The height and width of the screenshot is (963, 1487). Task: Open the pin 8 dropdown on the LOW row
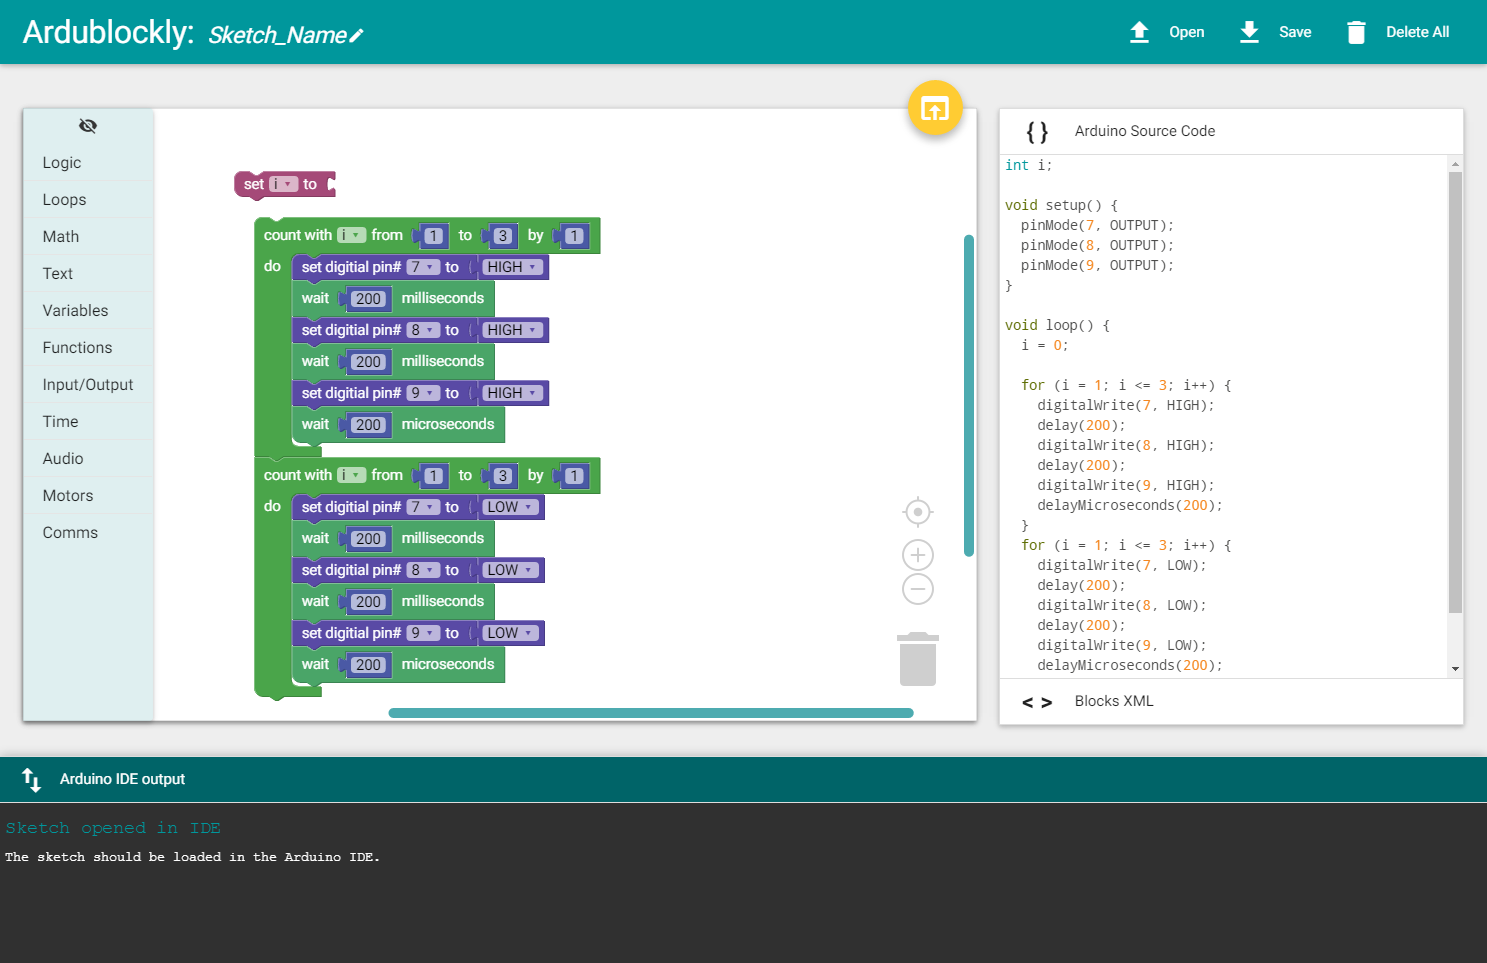(423, 570)
